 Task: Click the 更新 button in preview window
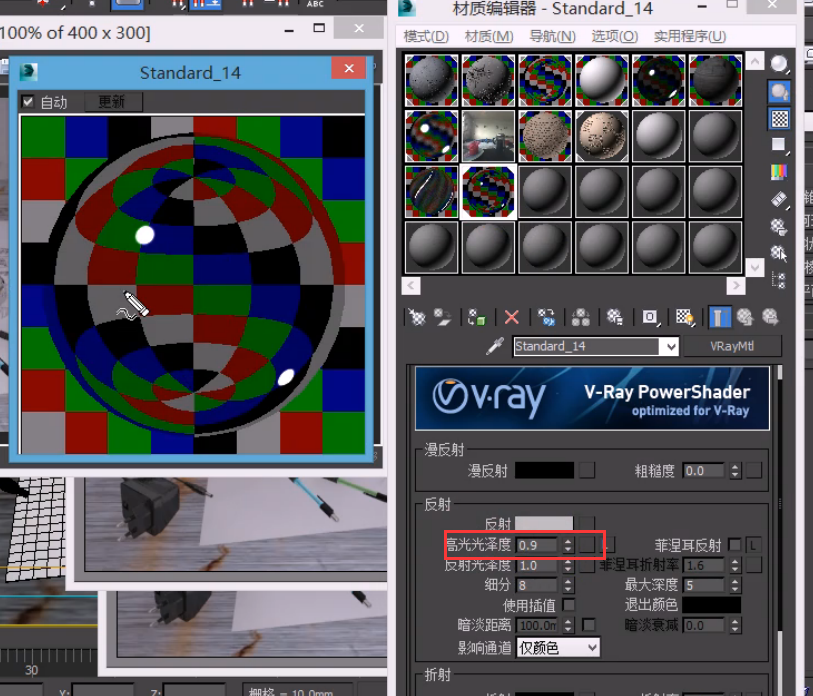(112, 102)
